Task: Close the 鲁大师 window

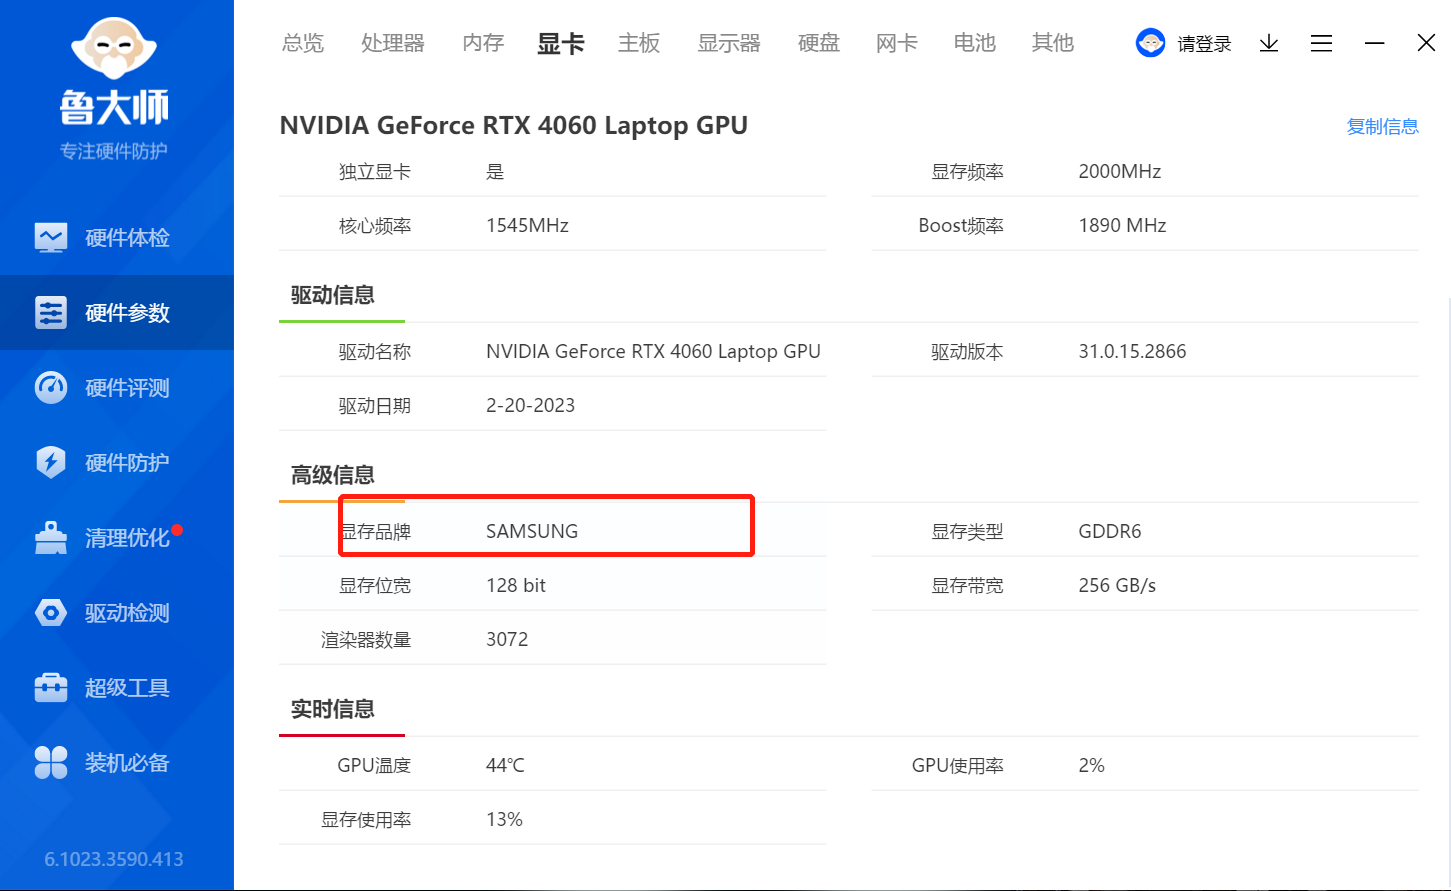Action: [x=1427, y=43]
